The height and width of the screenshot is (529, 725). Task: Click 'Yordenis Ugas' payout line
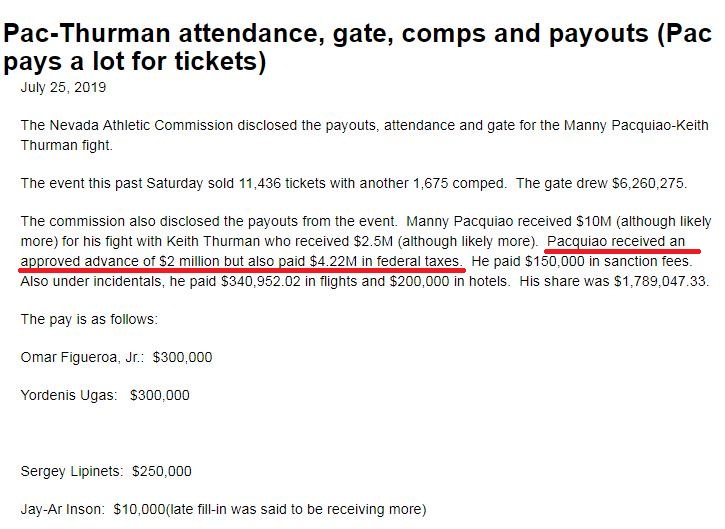coord(105,395)
